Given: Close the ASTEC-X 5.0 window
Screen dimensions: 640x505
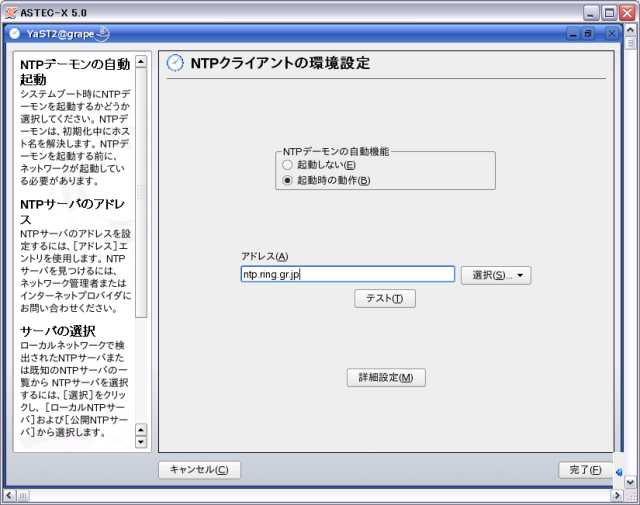Looking at the screenshot, I should click(x=627, y=13).
